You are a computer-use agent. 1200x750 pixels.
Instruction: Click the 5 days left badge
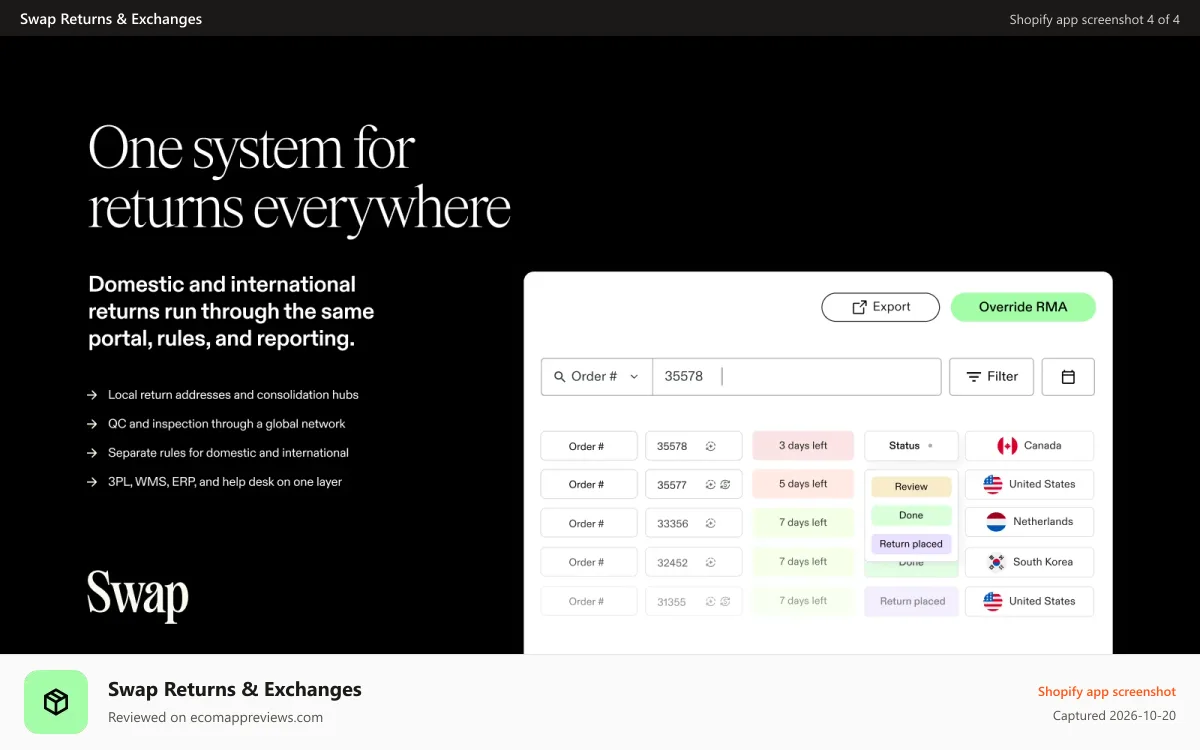point(803,484)
